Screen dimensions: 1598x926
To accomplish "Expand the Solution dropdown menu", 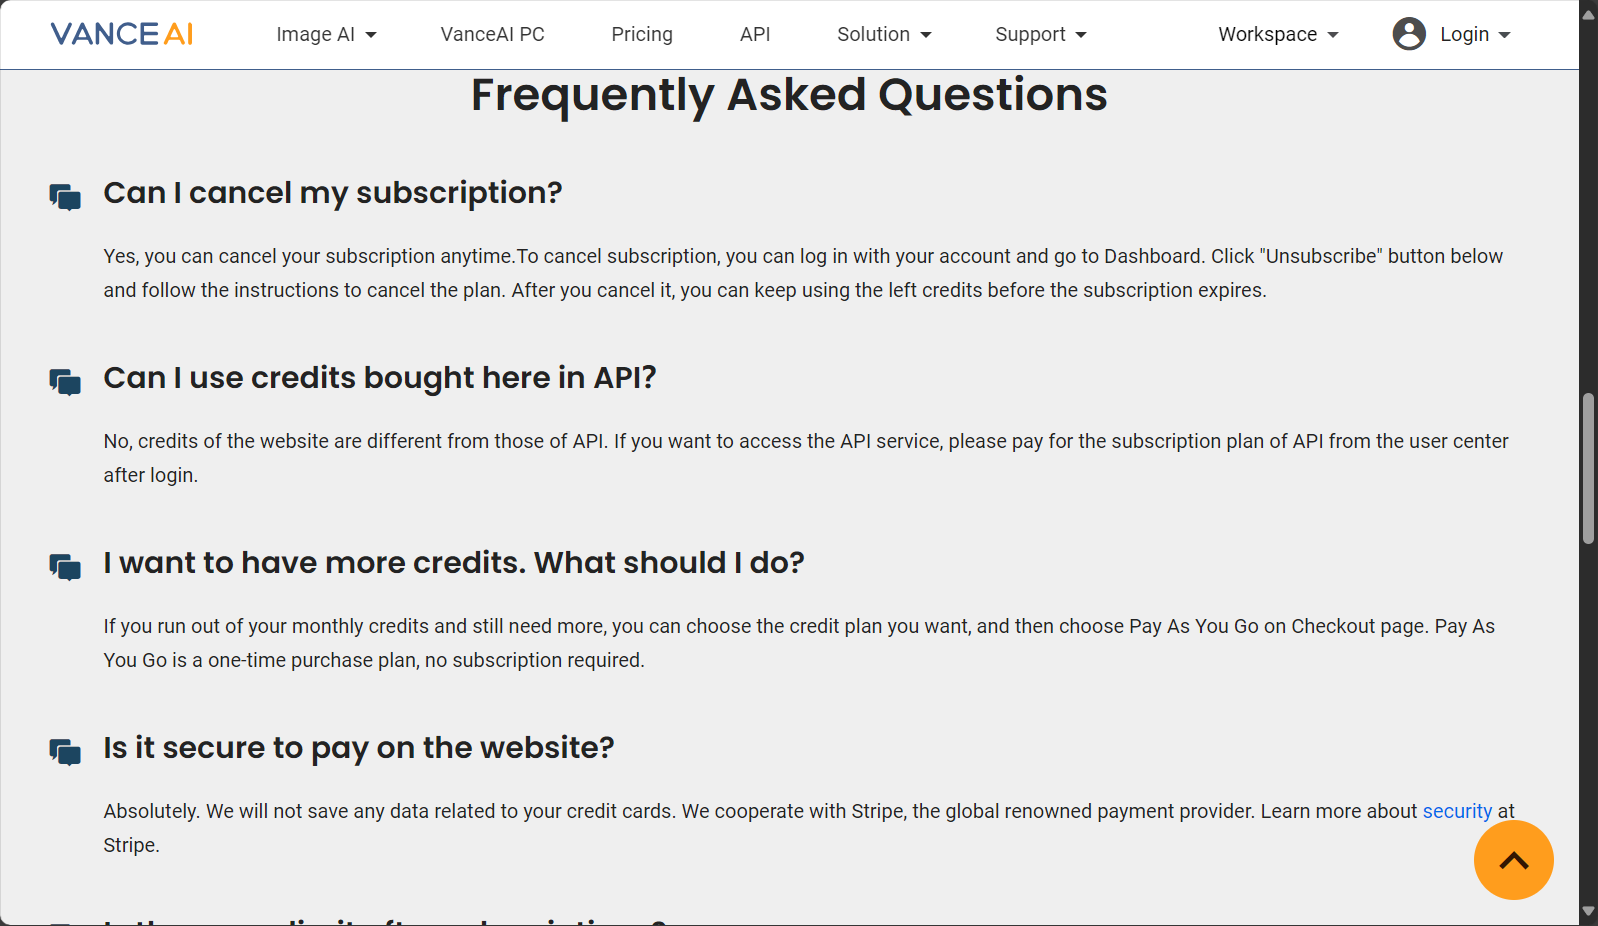I will click(884, 34).
